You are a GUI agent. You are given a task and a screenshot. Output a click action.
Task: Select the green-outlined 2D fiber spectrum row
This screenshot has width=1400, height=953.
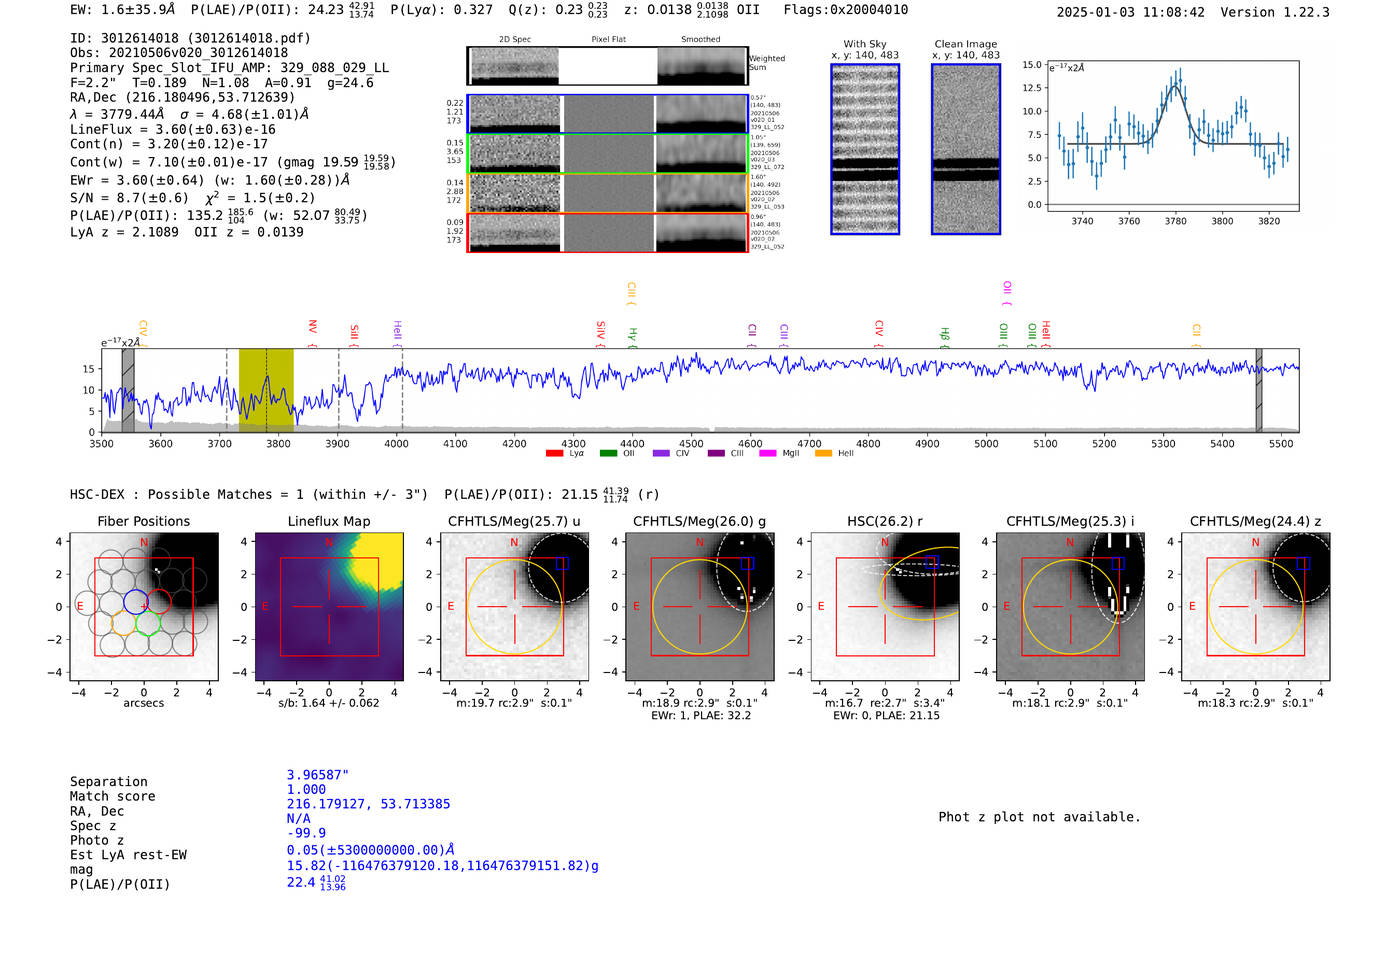pyautogui.click(x=607, y=154)
